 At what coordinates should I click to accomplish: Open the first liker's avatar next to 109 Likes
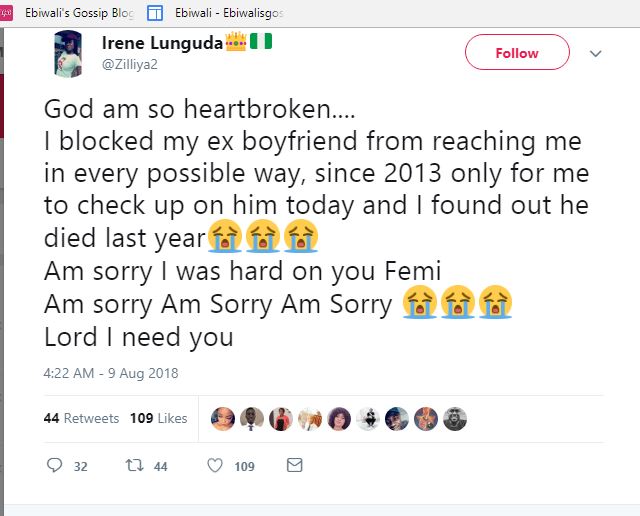point(223,418)
